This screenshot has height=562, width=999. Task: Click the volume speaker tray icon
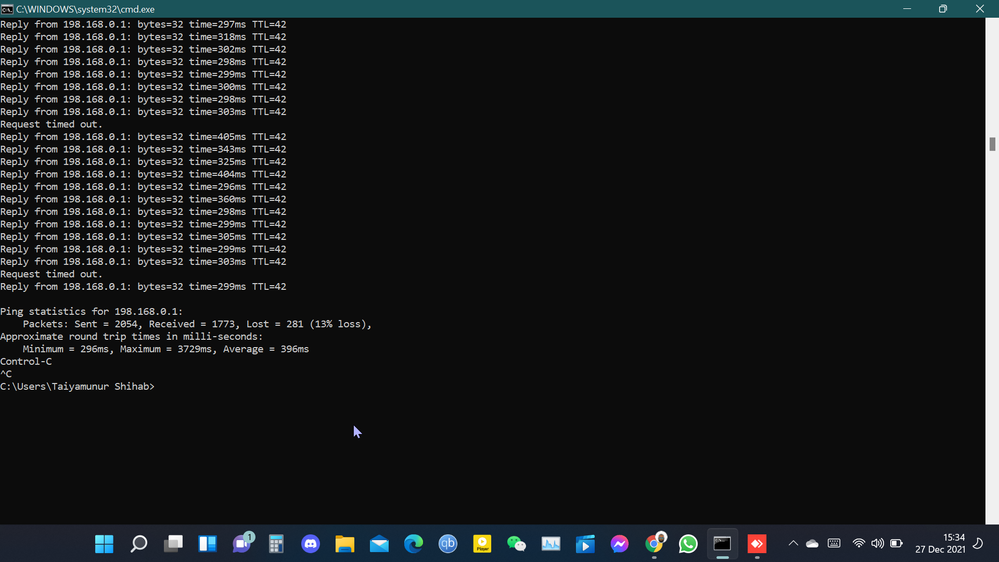point(877,544)
